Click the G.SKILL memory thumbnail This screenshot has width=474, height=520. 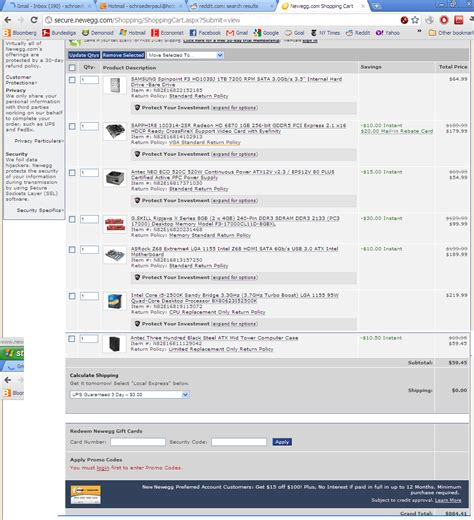coord(115,224)
